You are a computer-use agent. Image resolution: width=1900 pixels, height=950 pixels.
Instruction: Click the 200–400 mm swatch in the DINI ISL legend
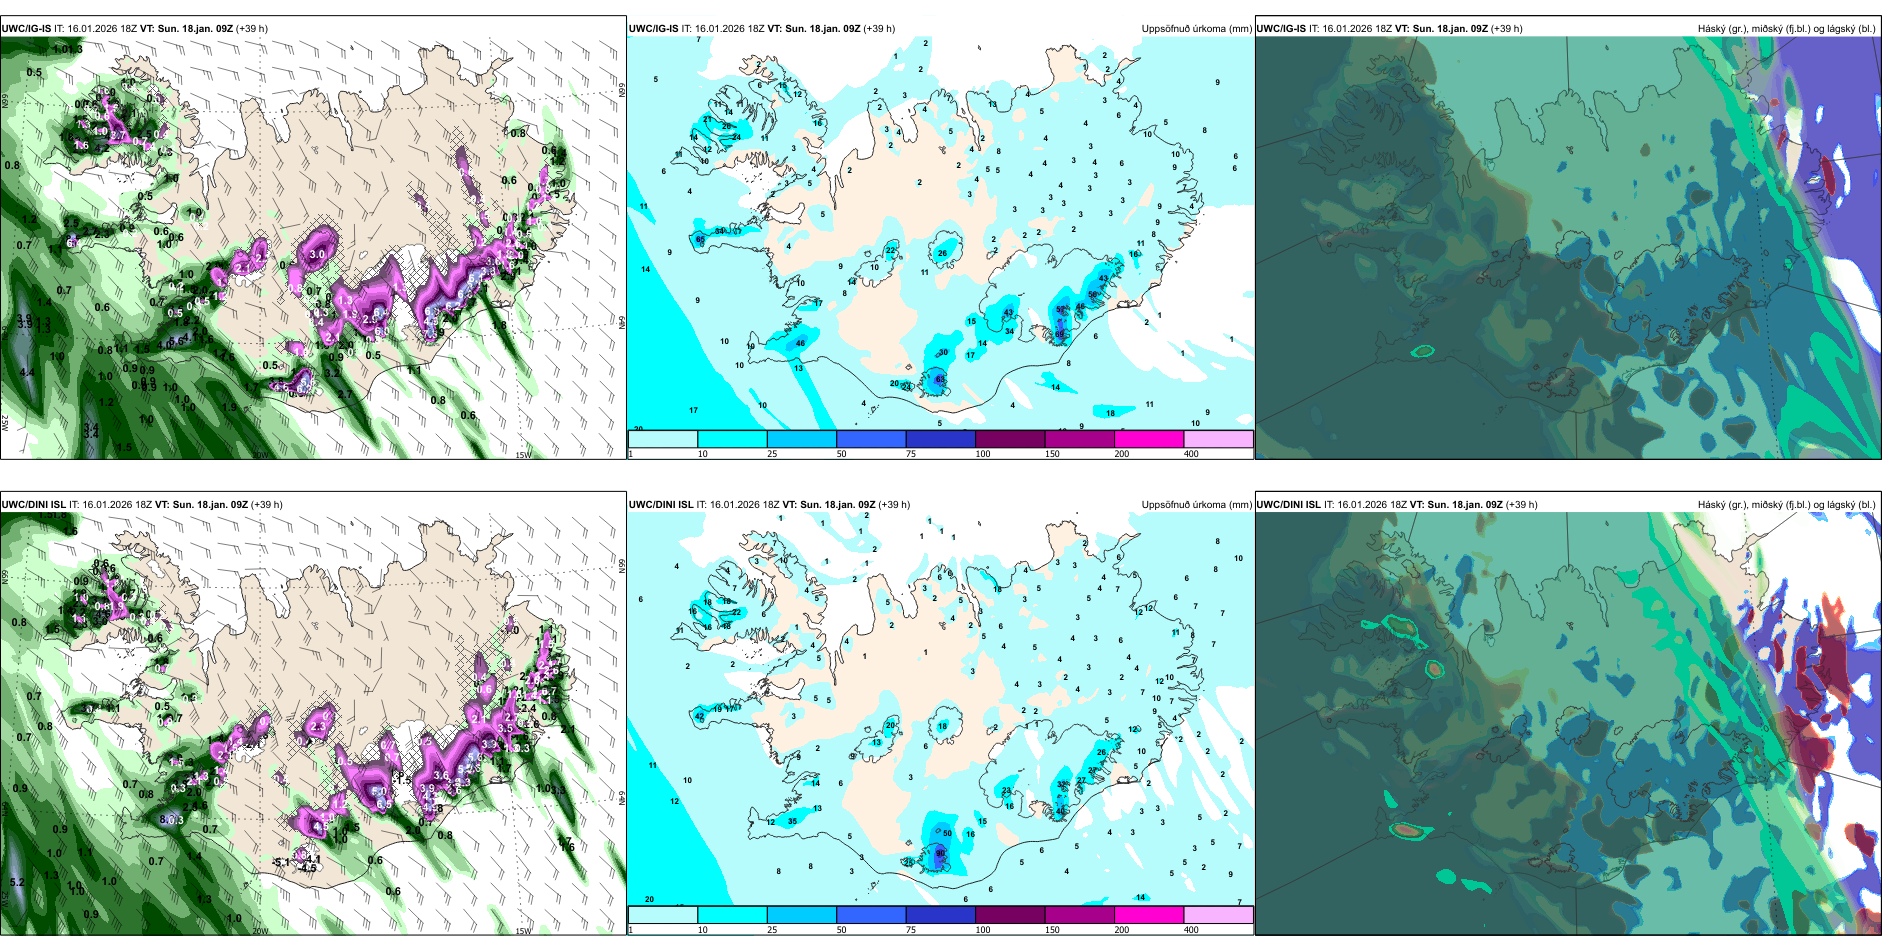click(1149, 915)
